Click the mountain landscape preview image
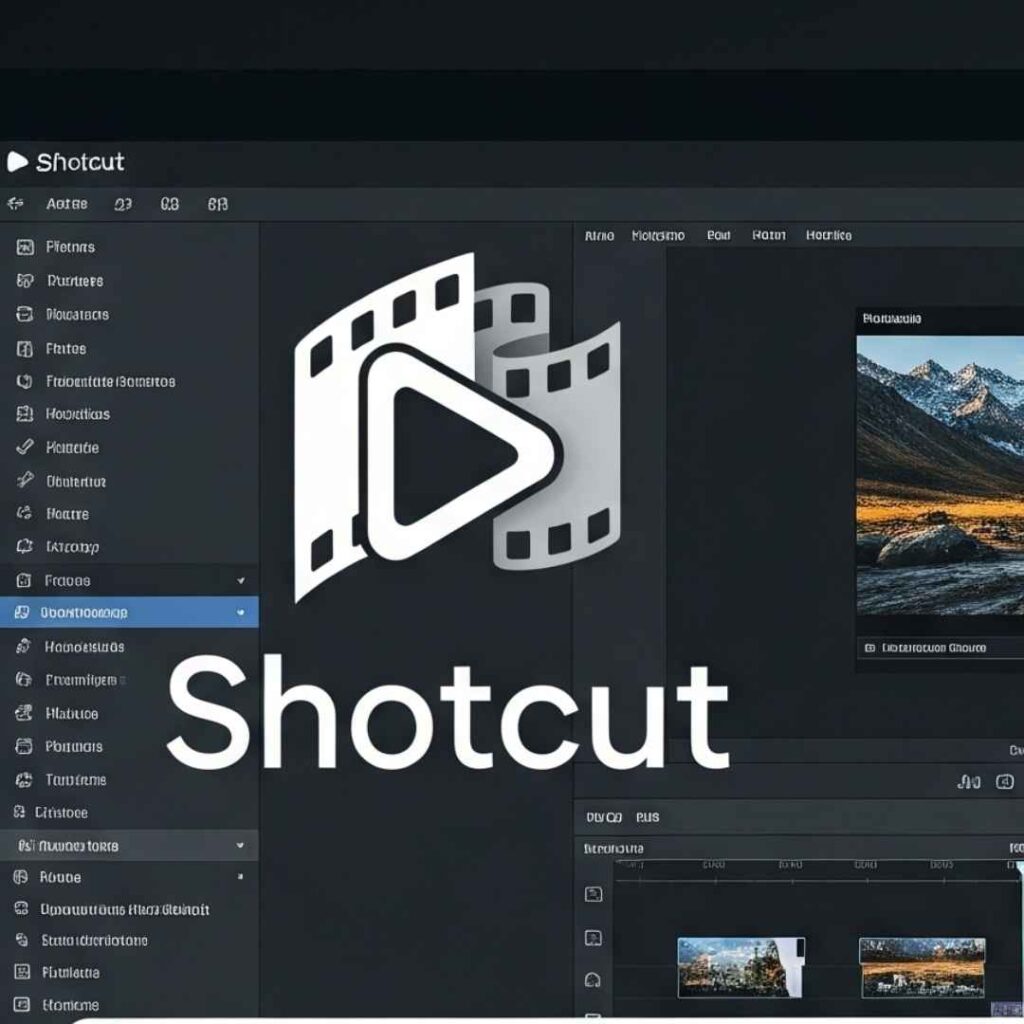 point(940,475)
